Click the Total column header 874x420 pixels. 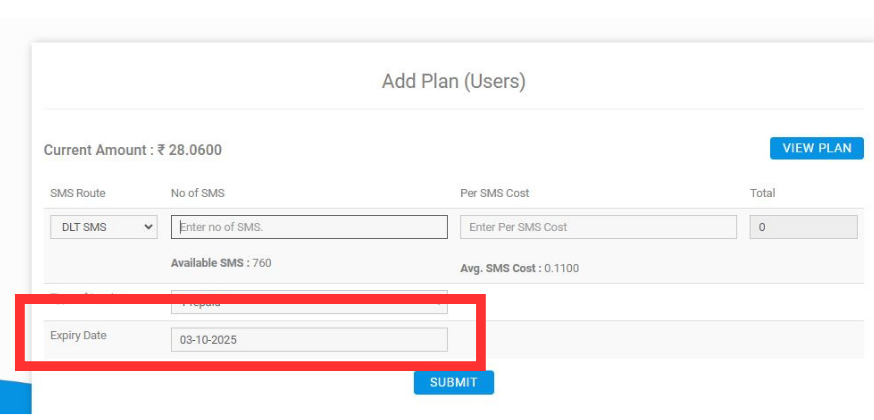[x=762, y=193]
